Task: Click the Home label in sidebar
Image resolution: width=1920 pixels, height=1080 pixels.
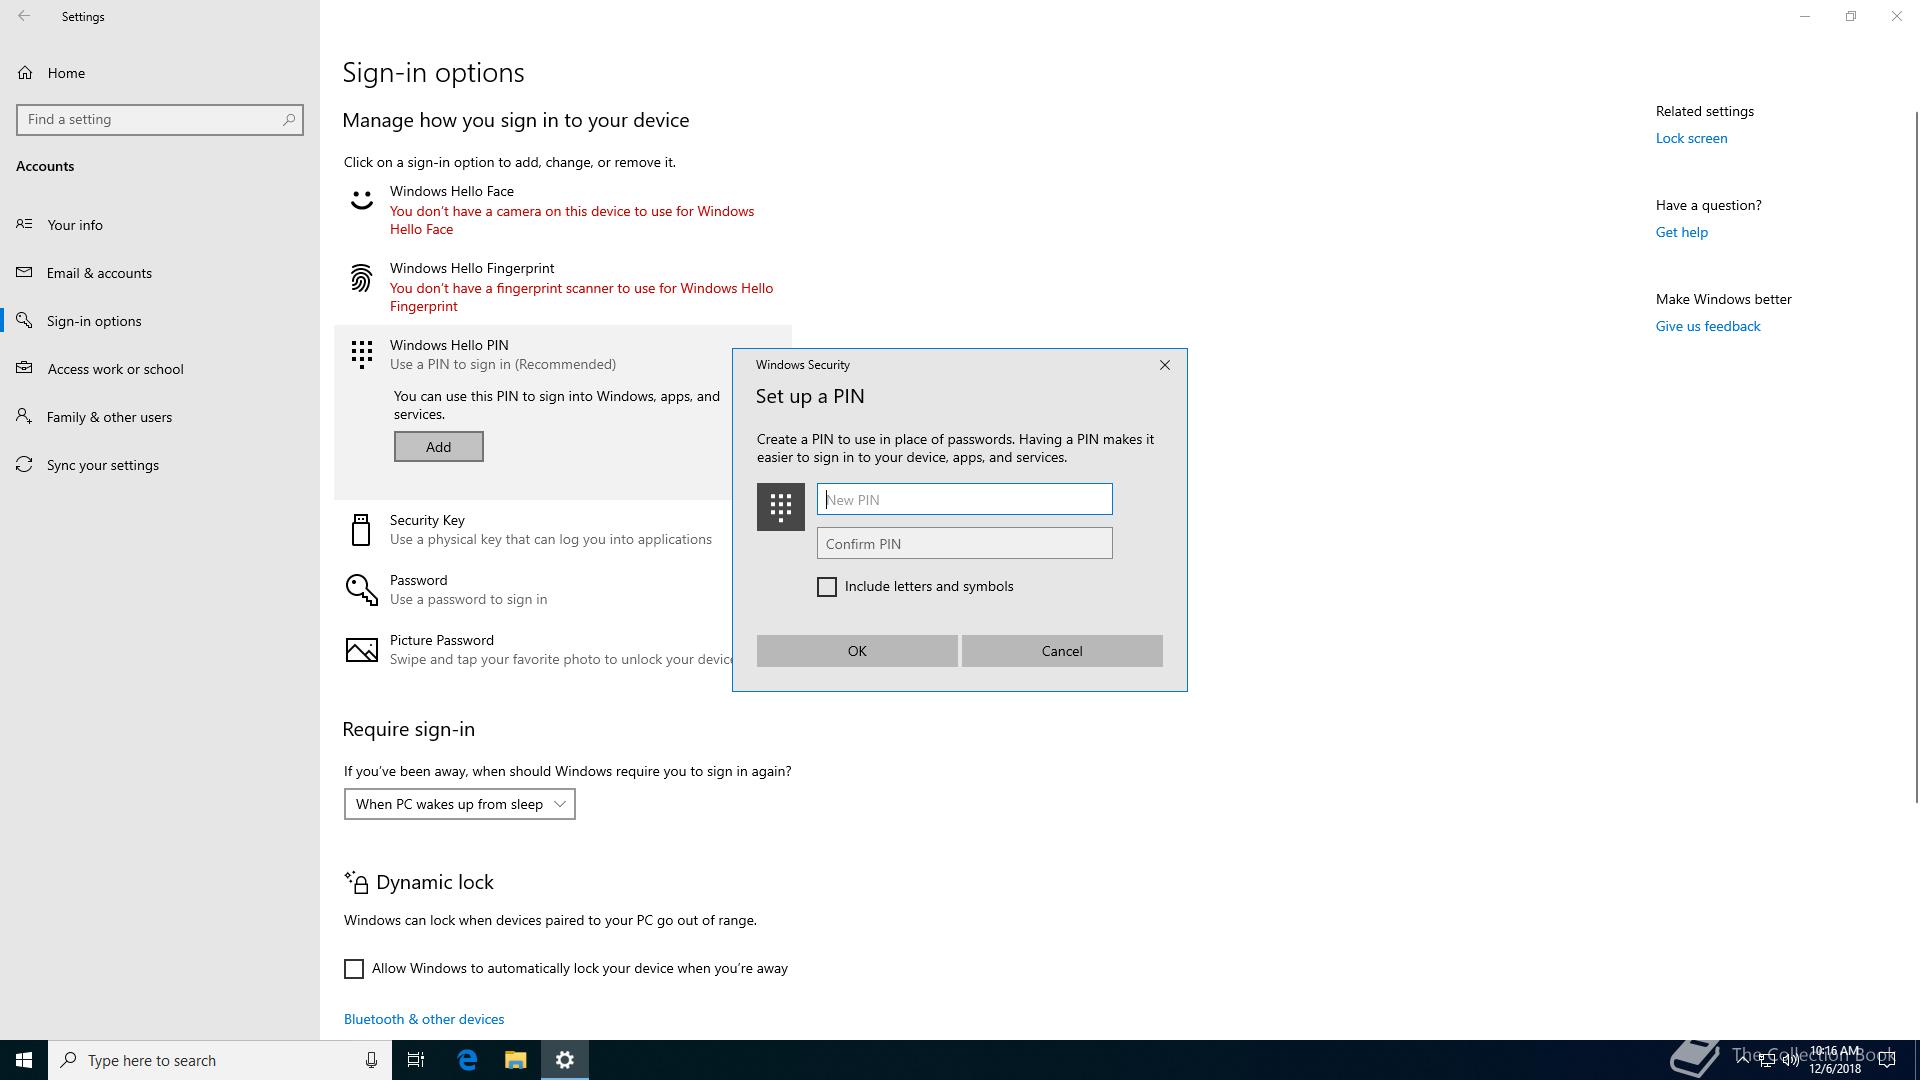Action: (x=66, y=73)
